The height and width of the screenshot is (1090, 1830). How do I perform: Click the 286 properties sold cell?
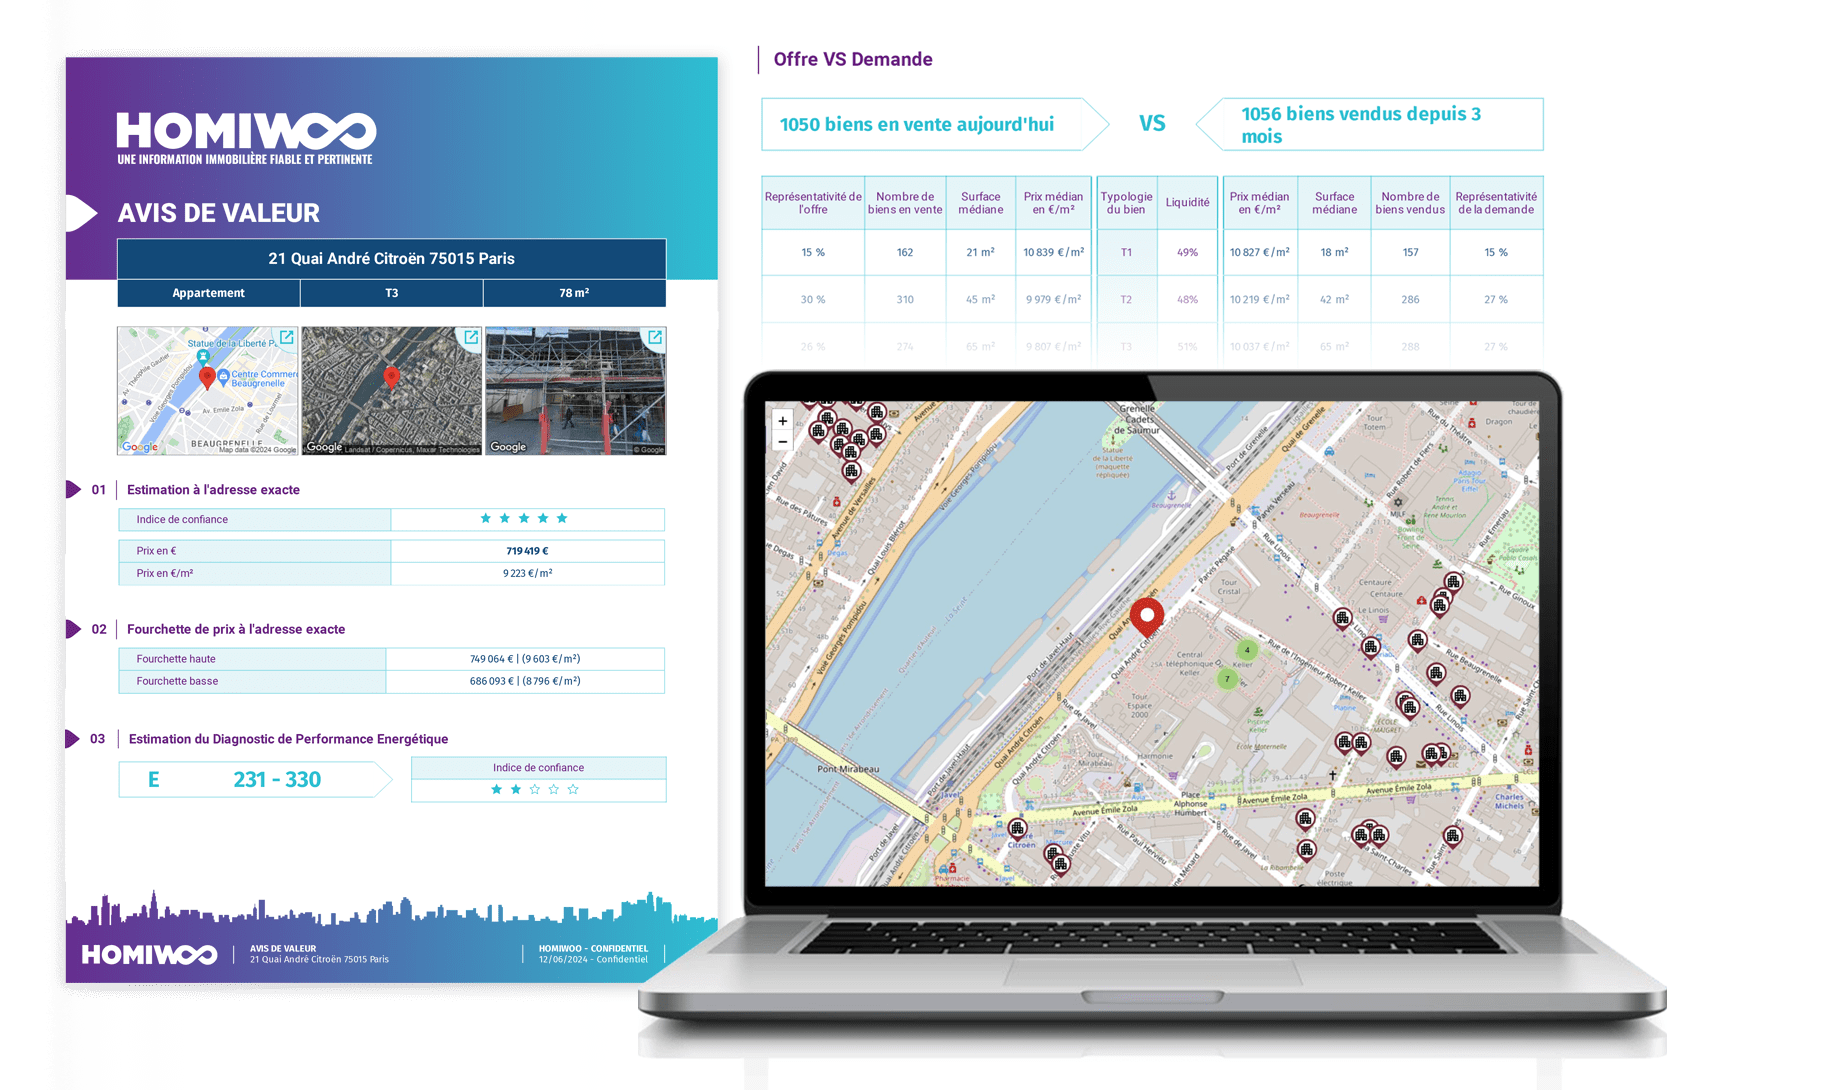(x=1410, y=299)
